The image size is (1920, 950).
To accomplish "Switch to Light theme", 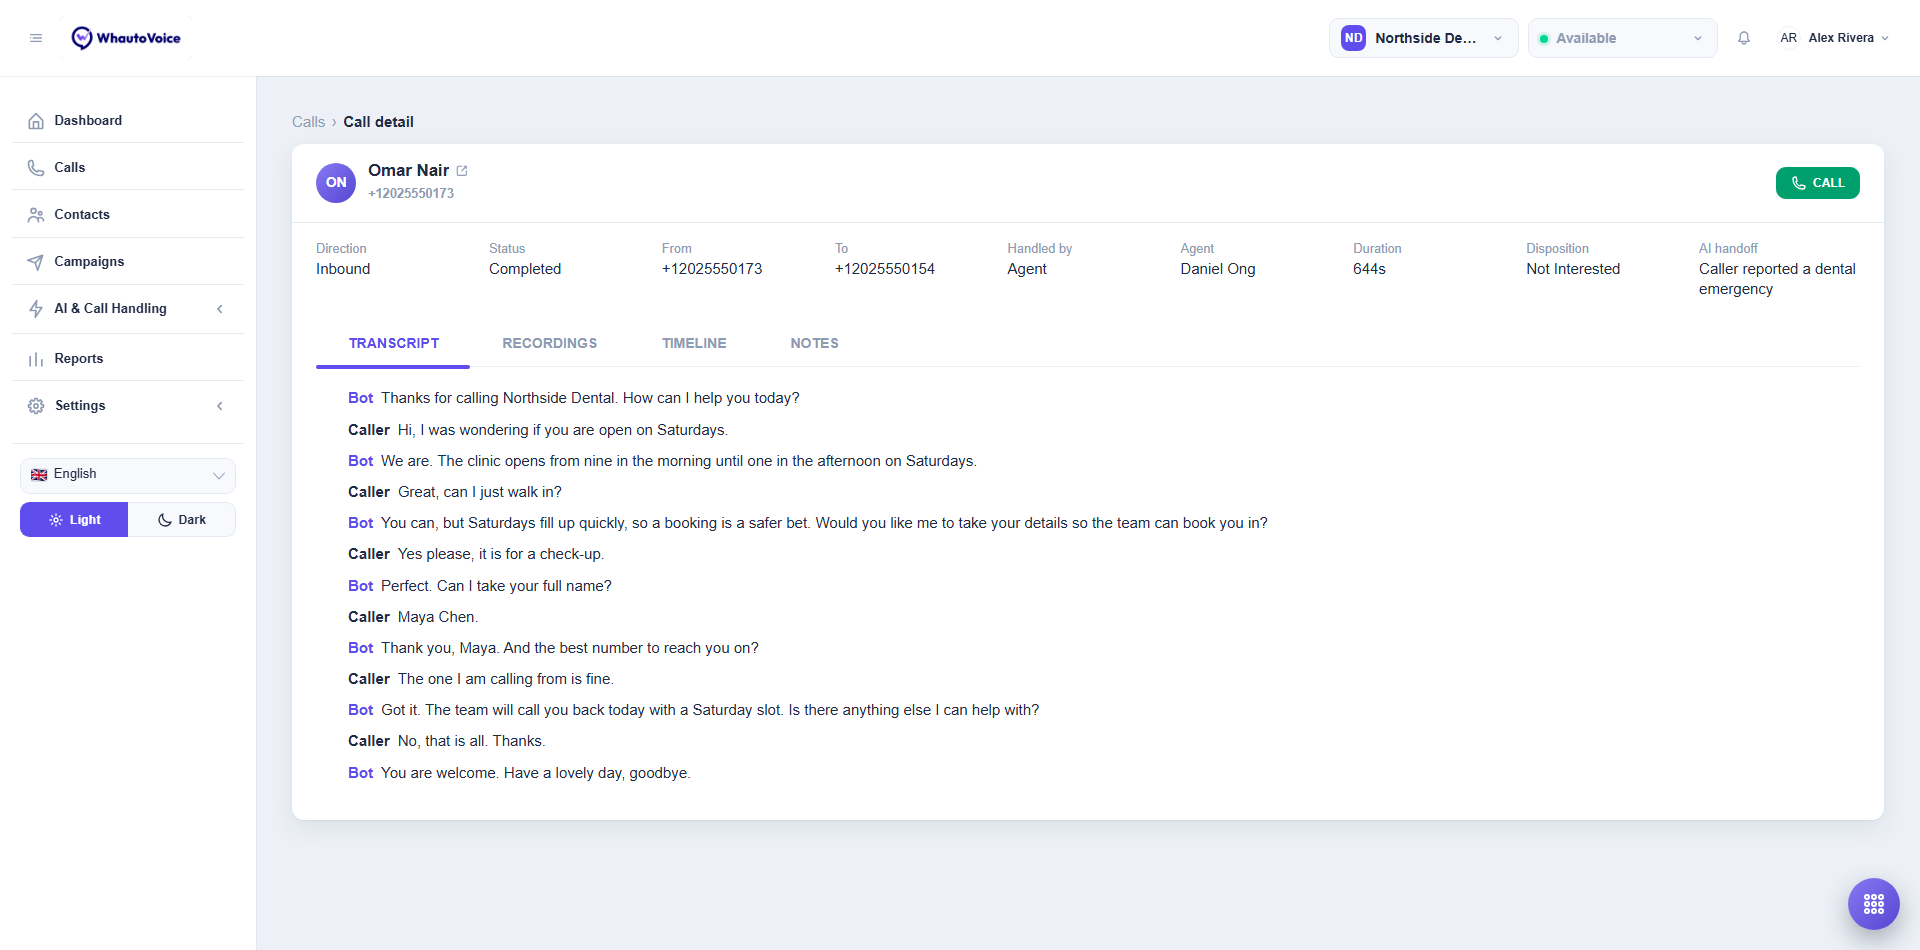I will [x=74, y=520].
